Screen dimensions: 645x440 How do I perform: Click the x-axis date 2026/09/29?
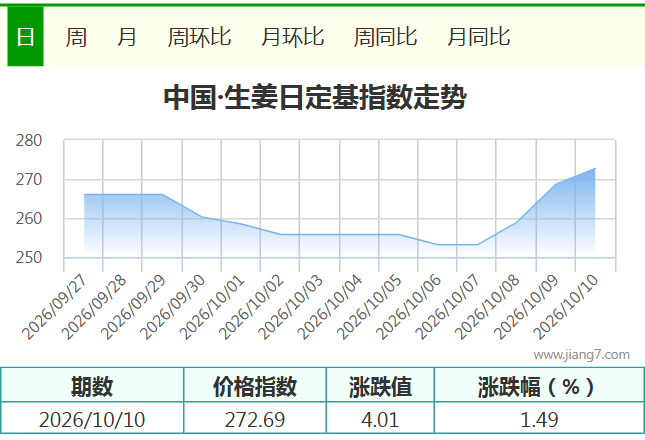click(132, 307)
